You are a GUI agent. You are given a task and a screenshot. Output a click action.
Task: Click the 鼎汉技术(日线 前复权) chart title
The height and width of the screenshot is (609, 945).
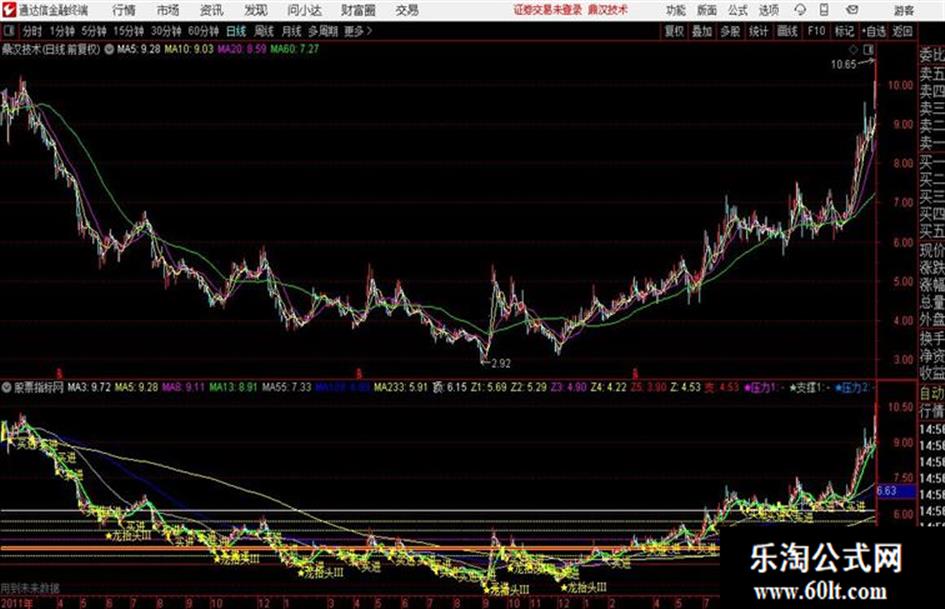click(x=51, y=49)
